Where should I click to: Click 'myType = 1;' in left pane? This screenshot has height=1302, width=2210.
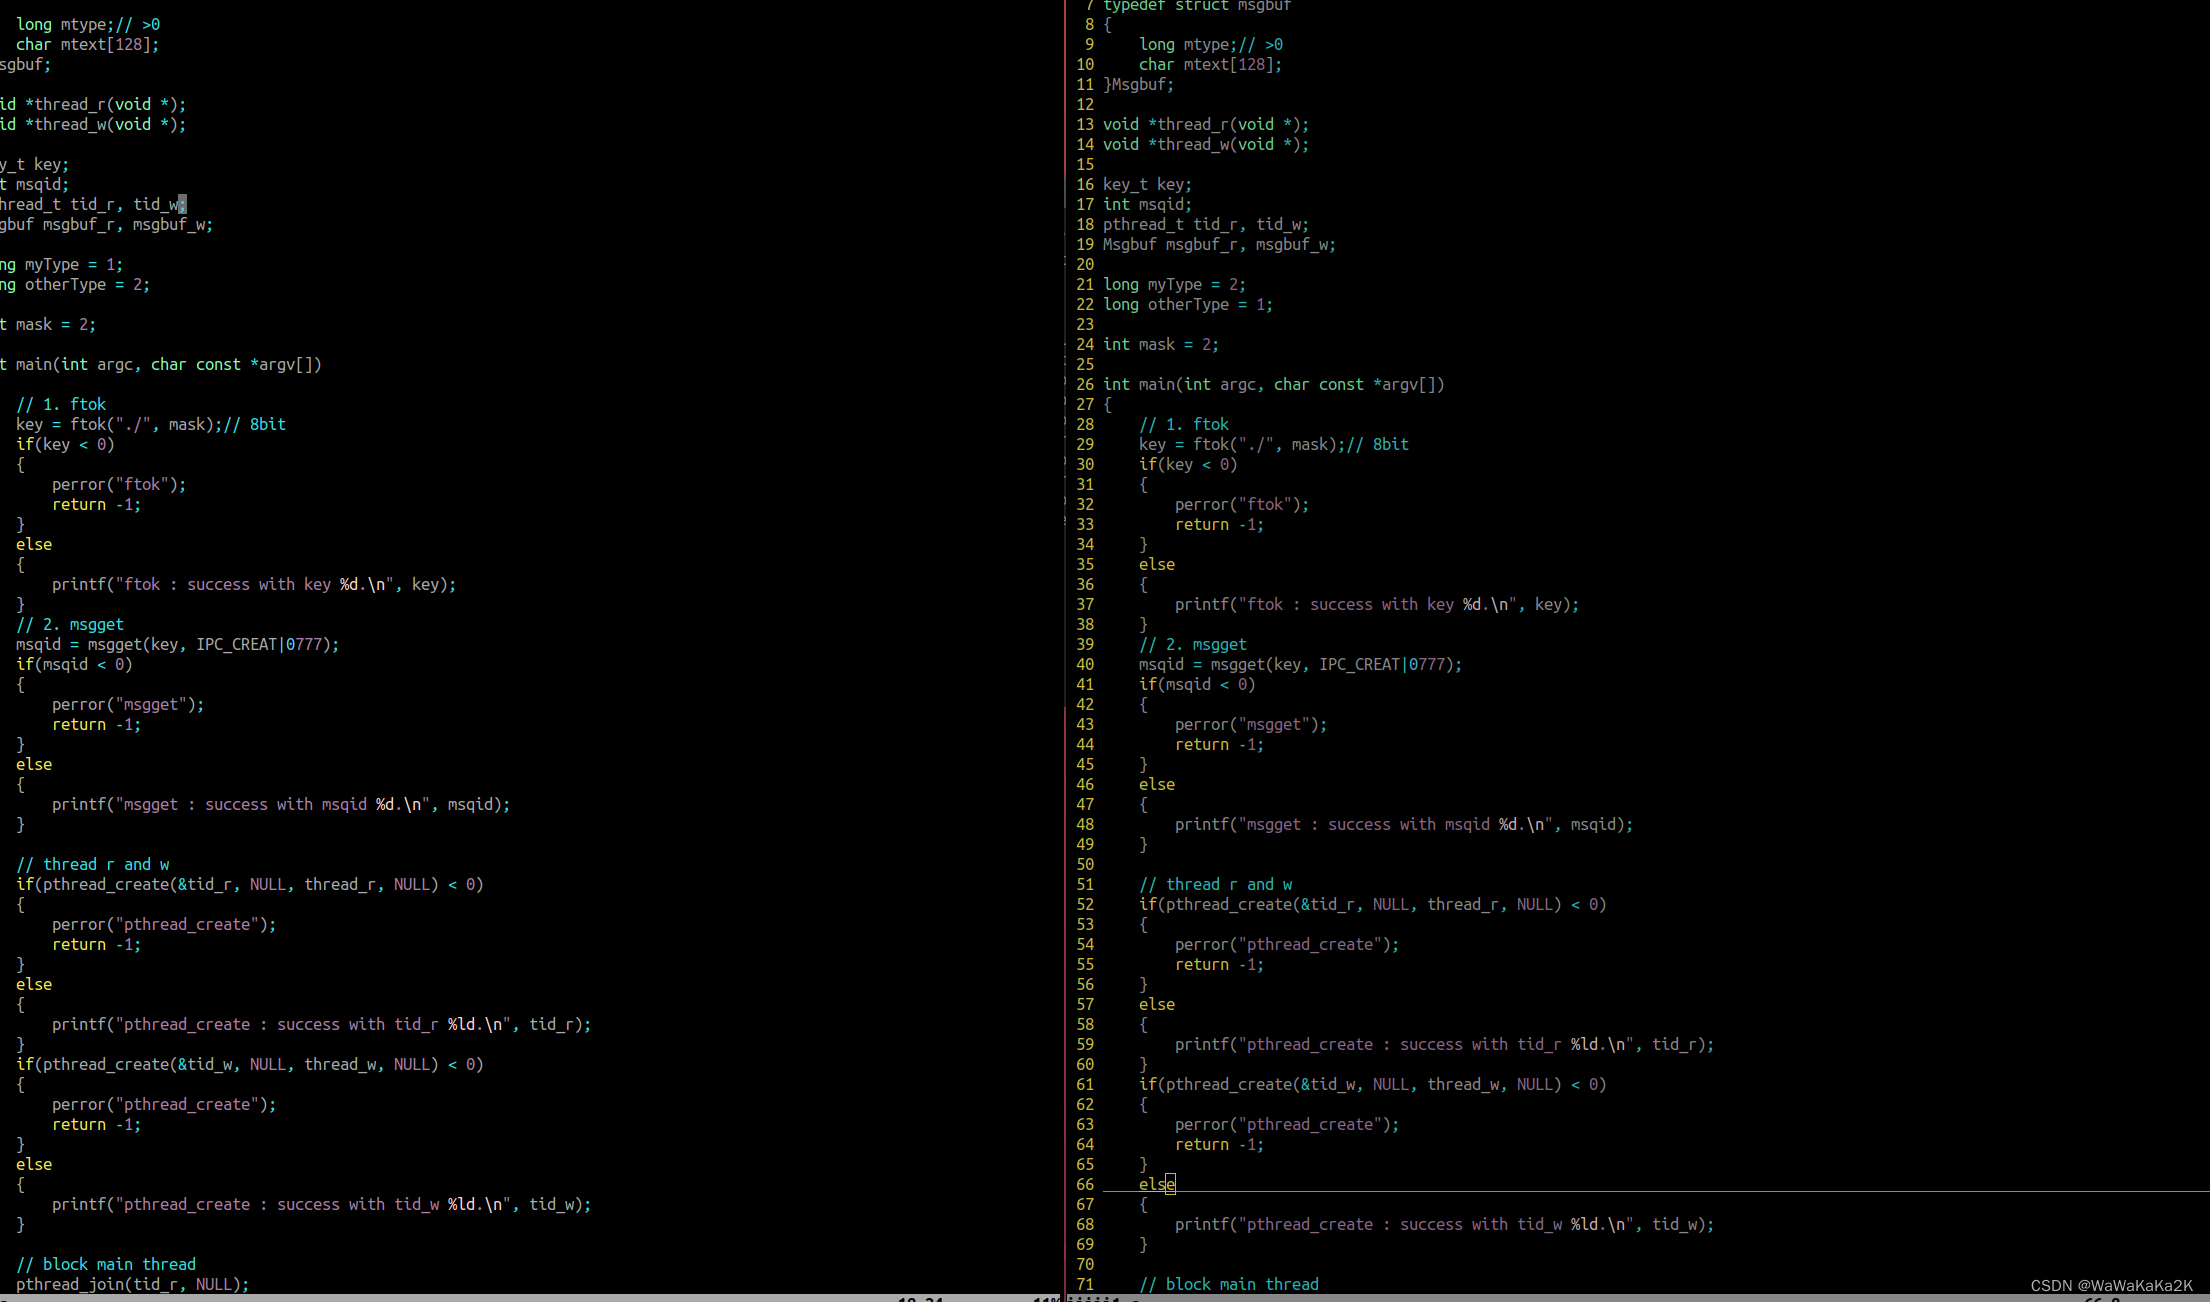[74, 265]
